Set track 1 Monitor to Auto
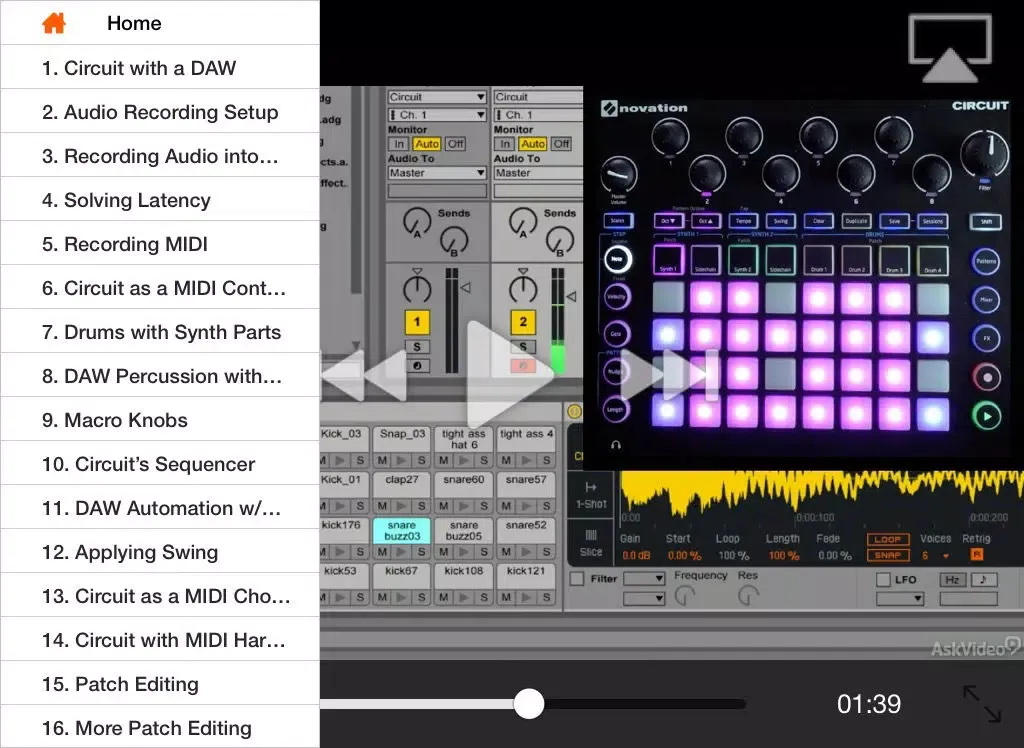This screenshot has width=1024, height=748. click(427, 144)
